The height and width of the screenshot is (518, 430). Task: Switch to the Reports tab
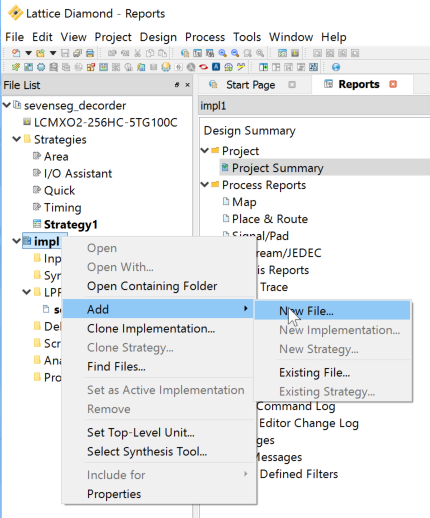[359, 84]
